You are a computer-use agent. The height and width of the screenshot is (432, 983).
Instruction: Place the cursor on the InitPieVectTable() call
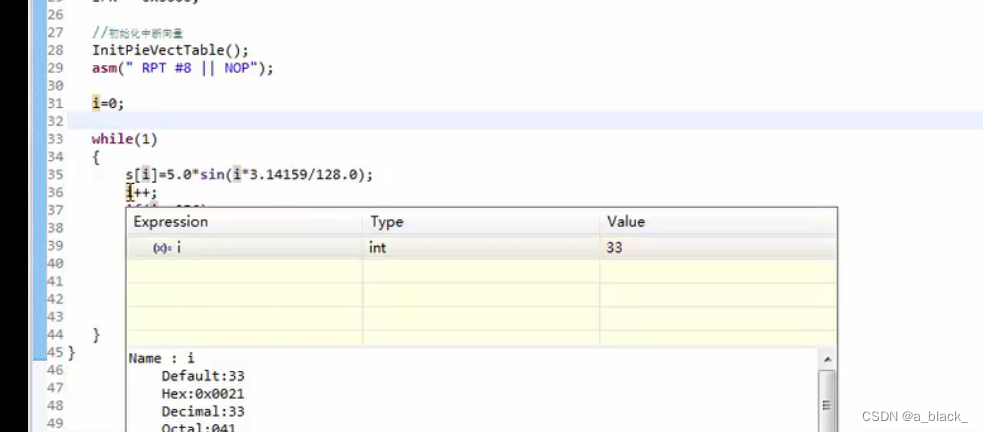pos(170,50)
